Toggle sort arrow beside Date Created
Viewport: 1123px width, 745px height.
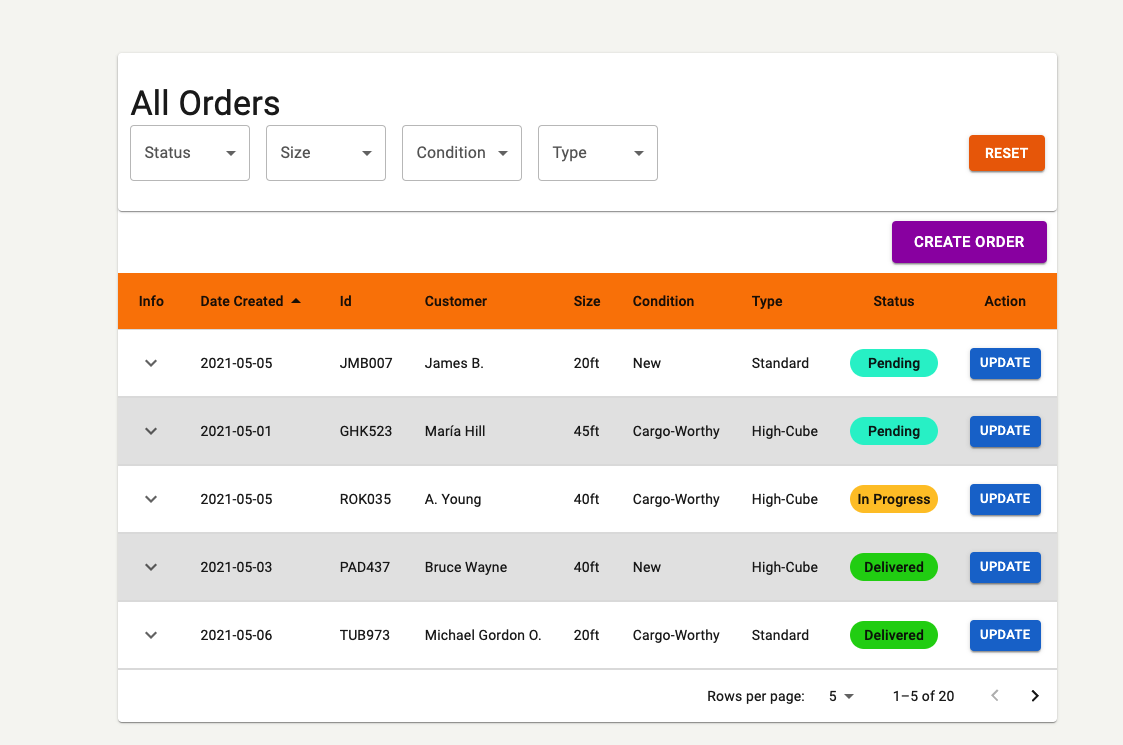tap(296, 301)
